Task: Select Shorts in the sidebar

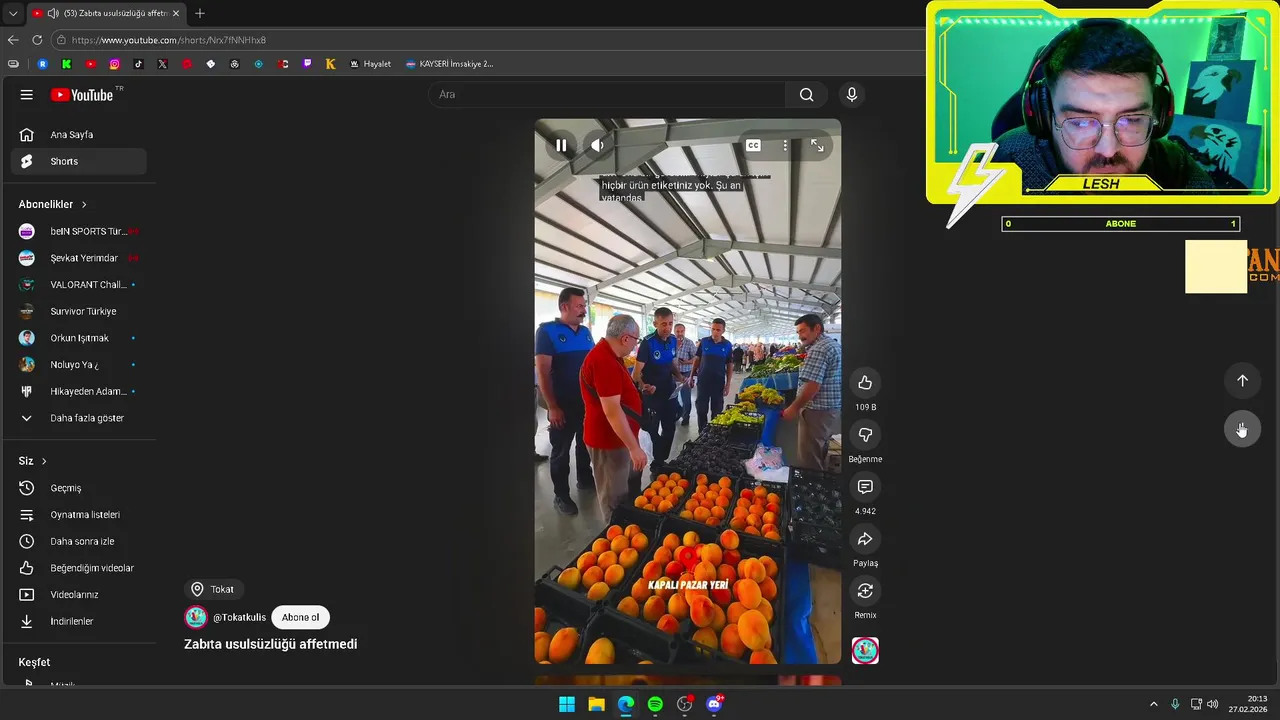Action: [80, 161]
